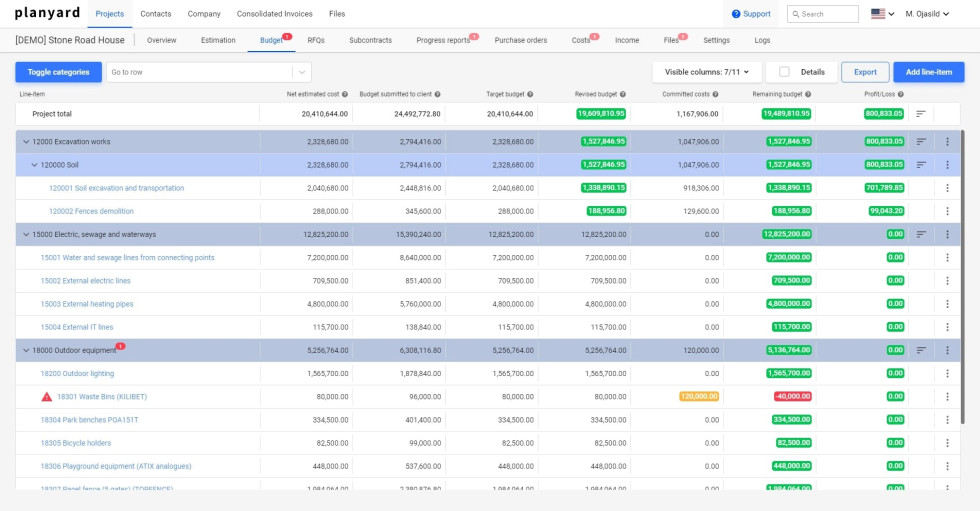Open the Visible columns 7/11 dropdown
980x511 pixels.
tap(707, 72)
